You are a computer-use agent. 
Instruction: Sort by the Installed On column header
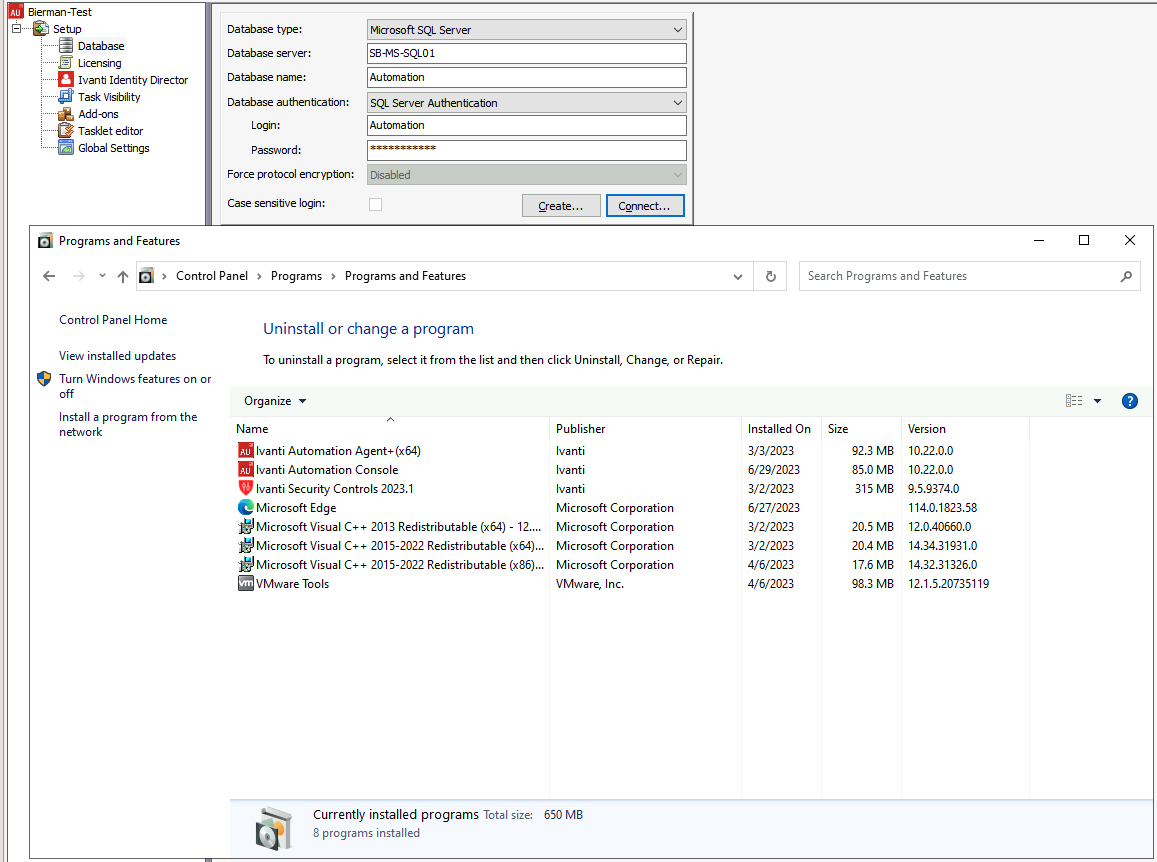(781, 429)
